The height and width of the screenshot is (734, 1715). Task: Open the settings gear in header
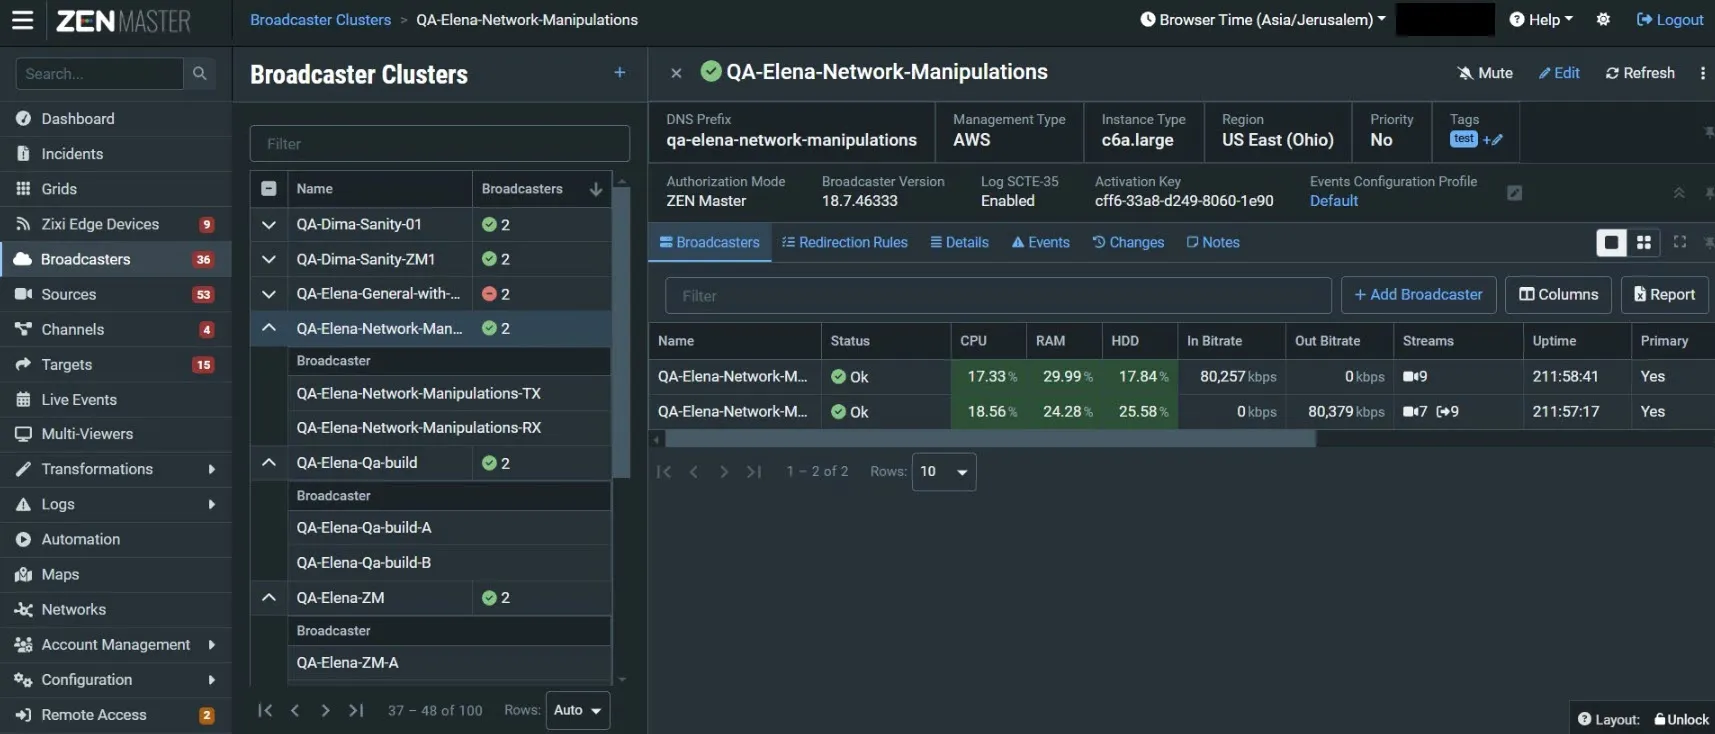coord(1603,19)
